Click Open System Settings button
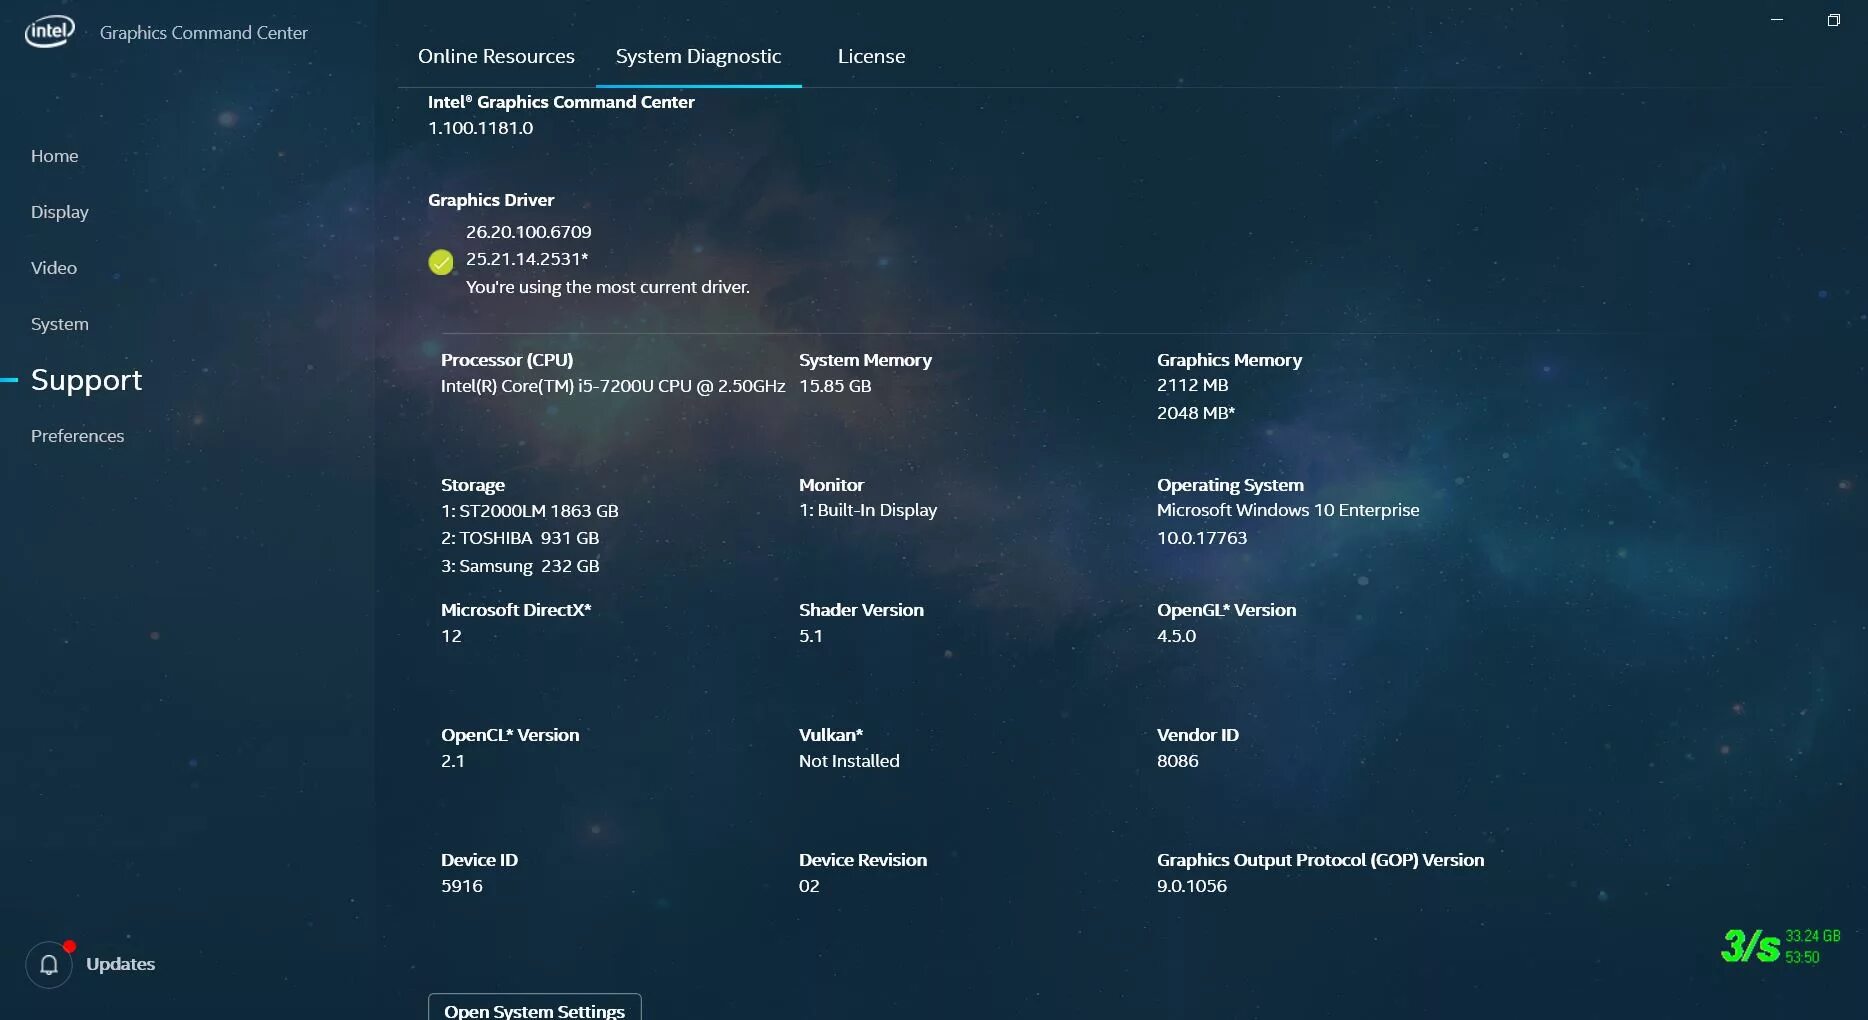 point(535,1007)
